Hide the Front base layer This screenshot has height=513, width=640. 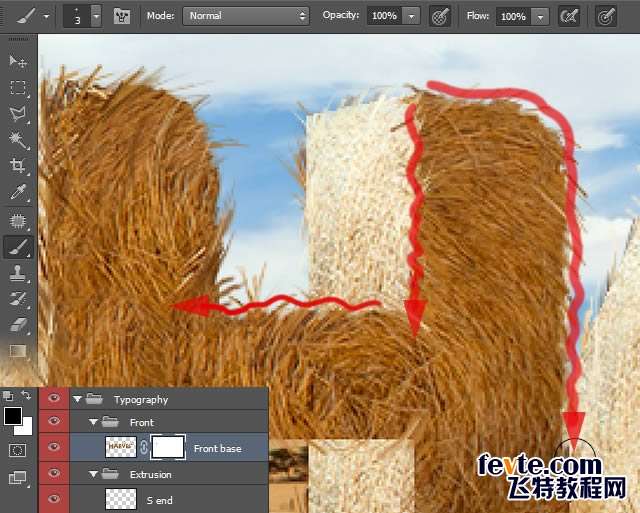(x=54, y=447)
